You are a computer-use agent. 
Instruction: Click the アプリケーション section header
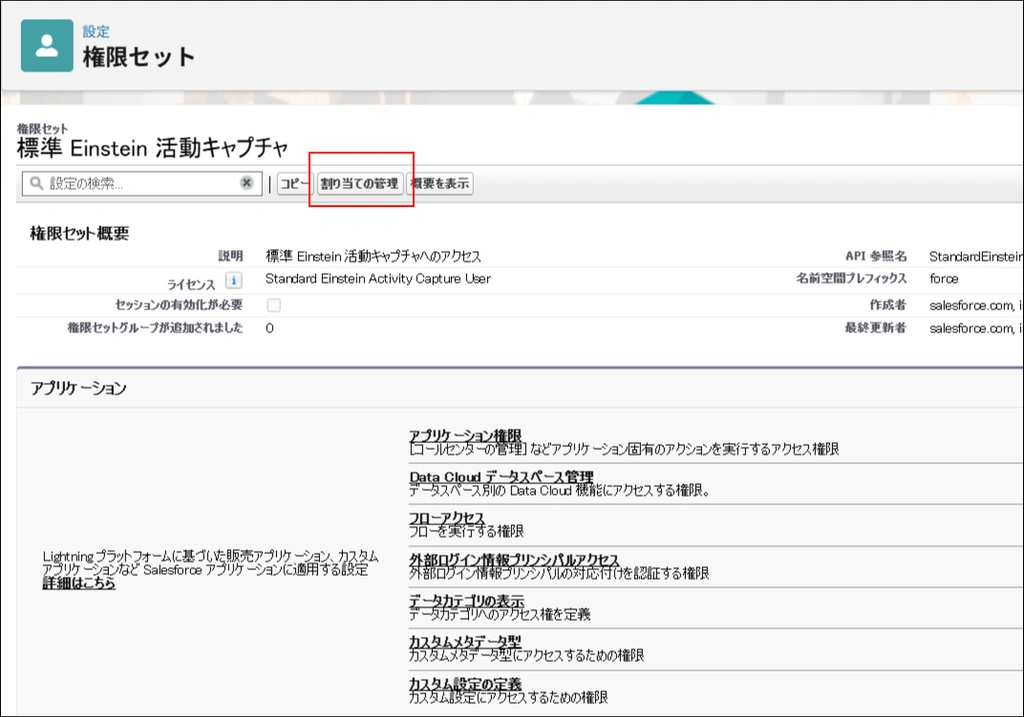click(x=79, y=388)
